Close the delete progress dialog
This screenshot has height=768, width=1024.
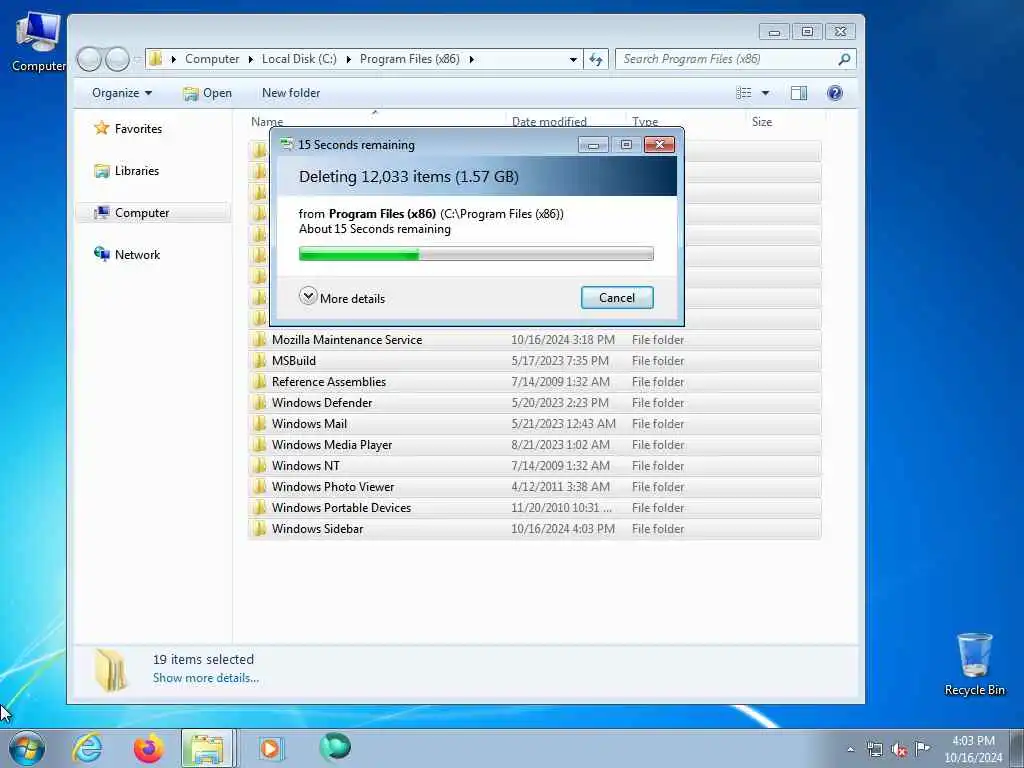[x=660, y=144]
